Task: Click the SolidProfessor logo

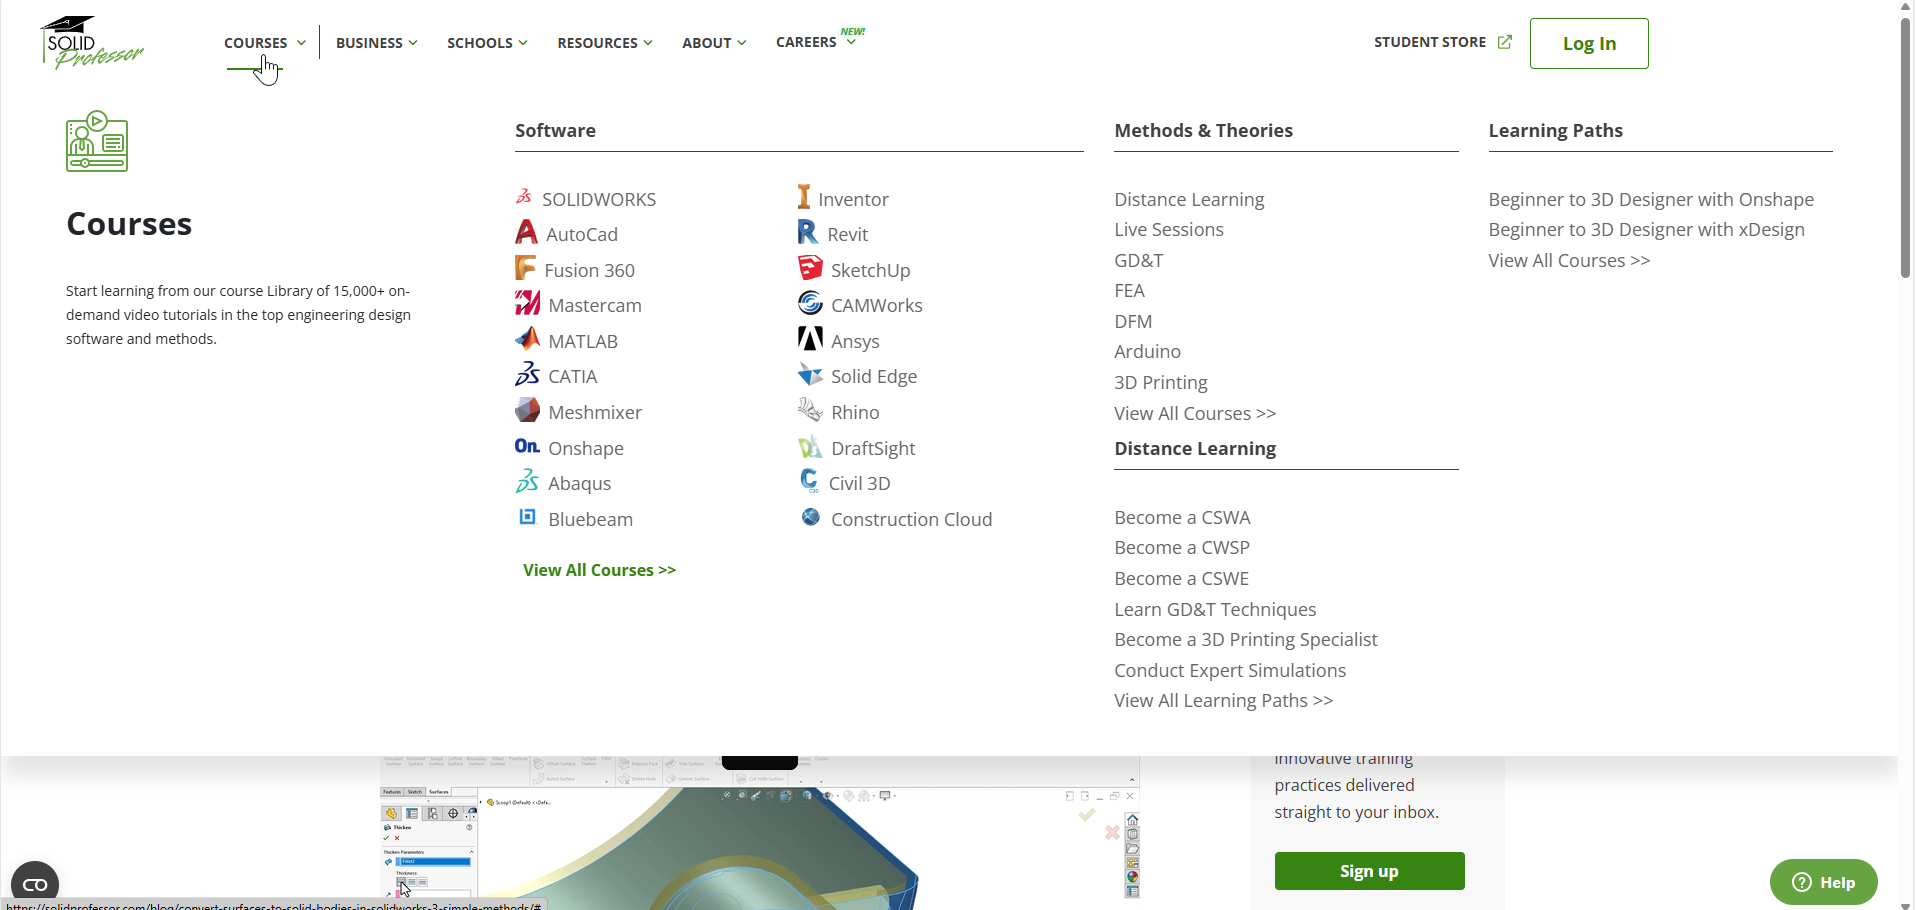Action: coord(92,43)
